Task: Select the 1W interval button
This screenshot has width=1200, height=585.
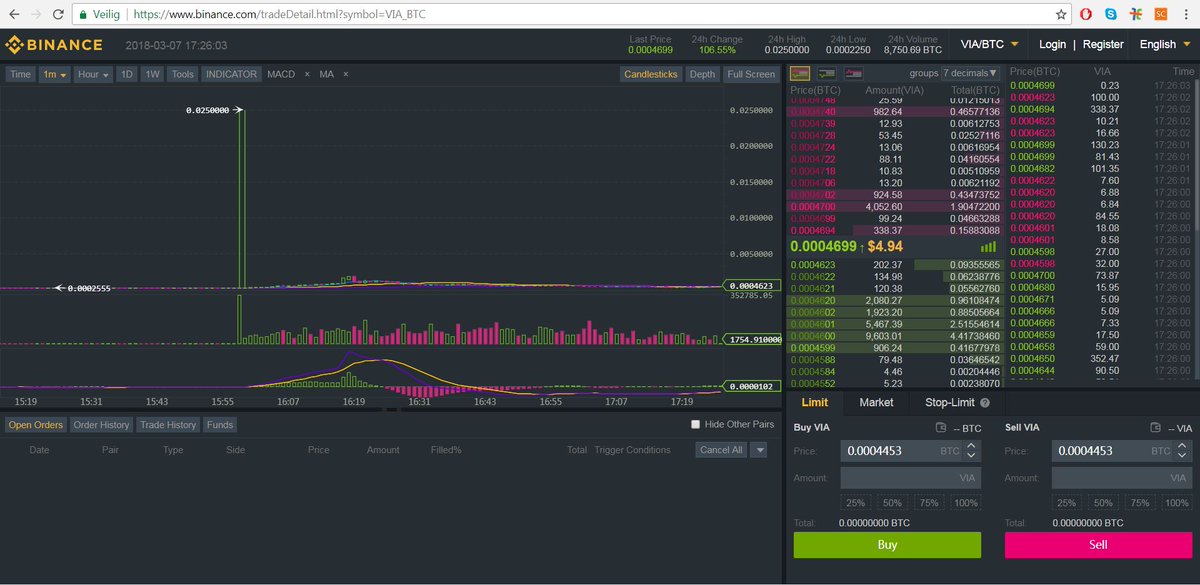Action: (152, 74)
